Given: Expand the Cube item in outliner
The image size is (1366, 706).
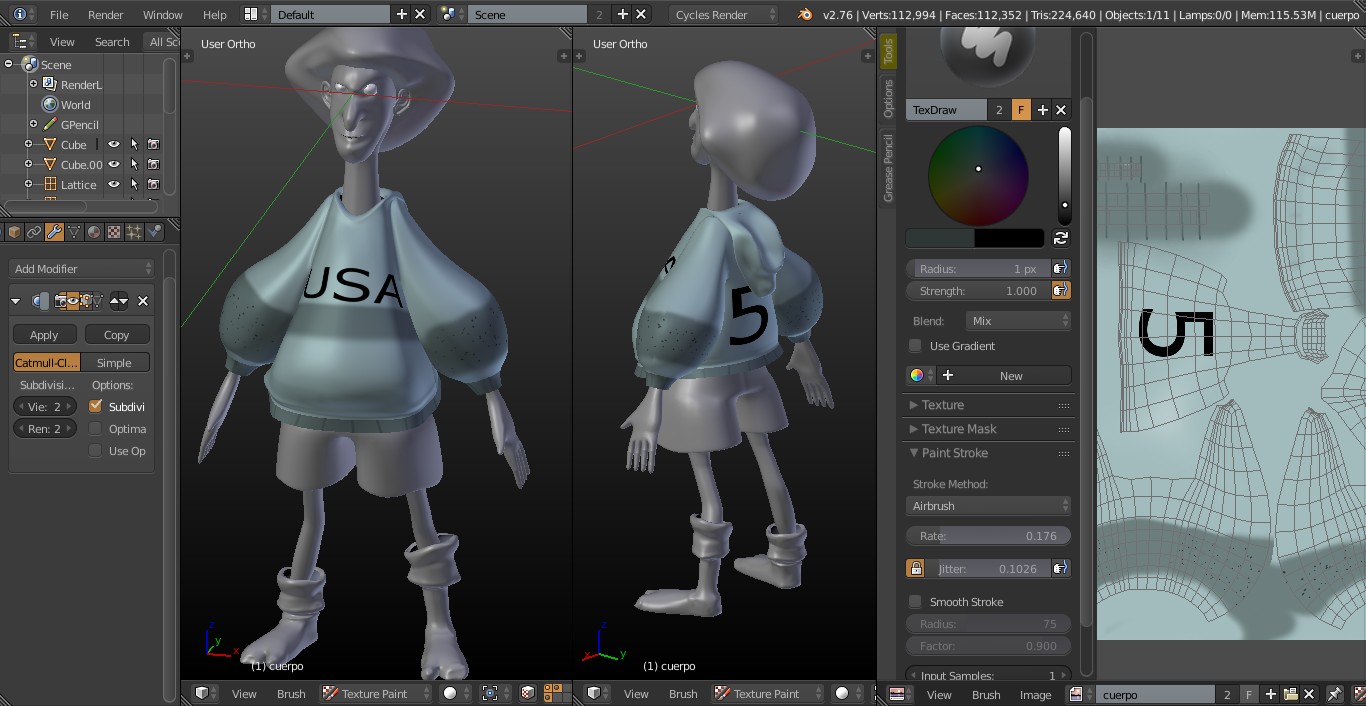Looking at the screenshot, I should pos(28,144).
